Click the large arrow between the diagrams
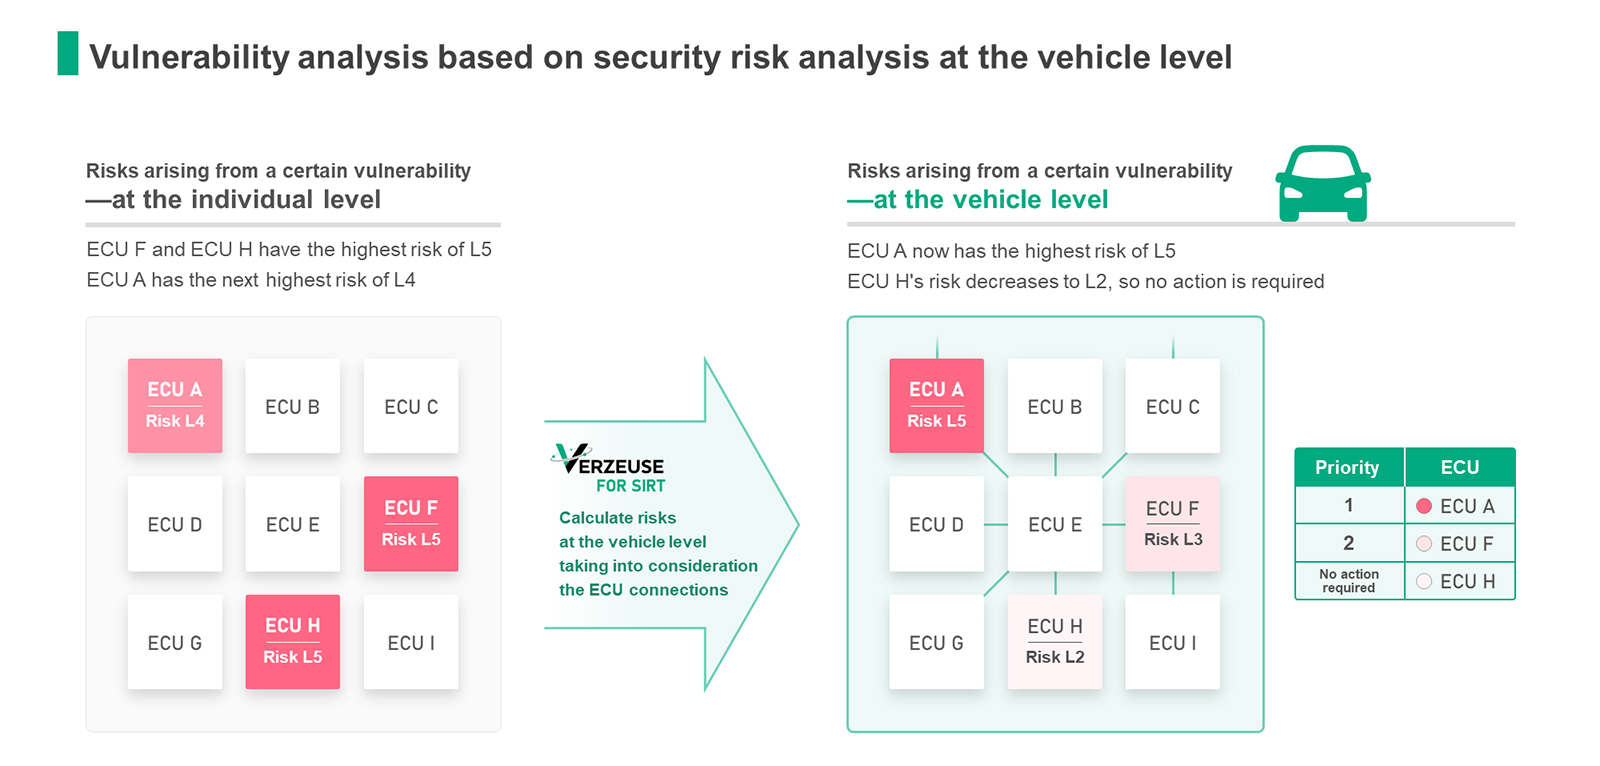1600x766 pixels. tap(672, 524)
